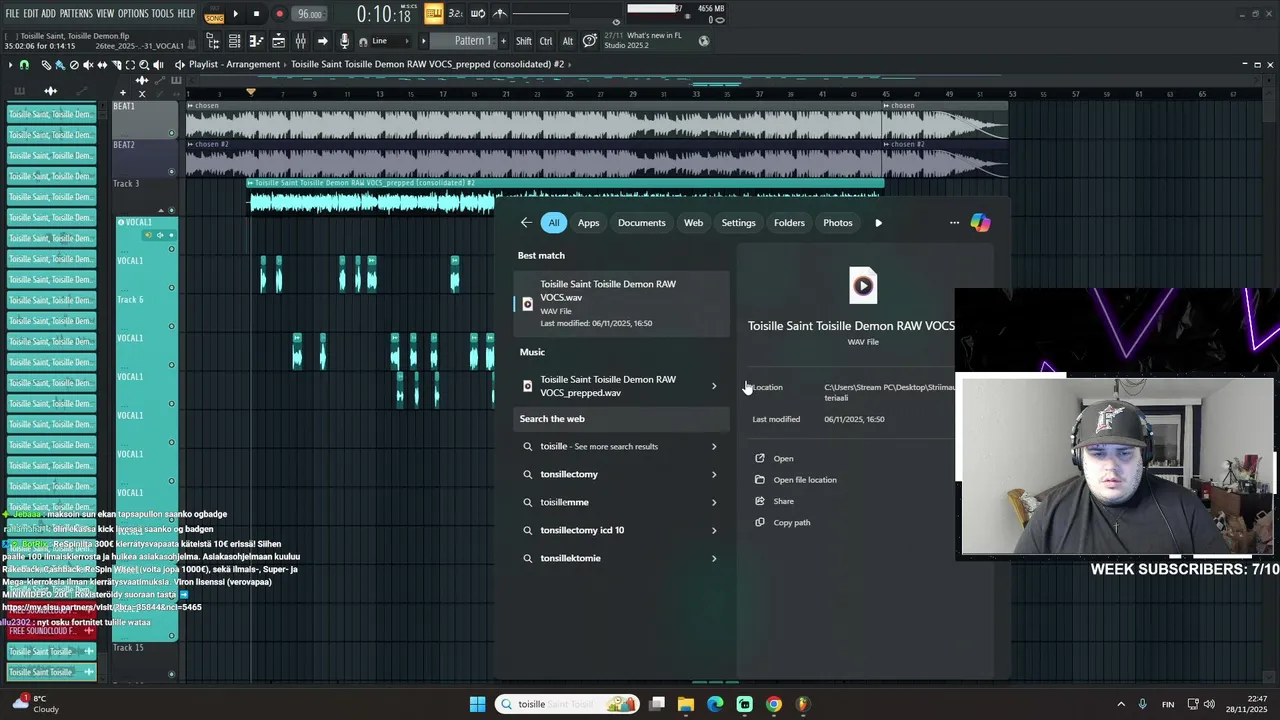
Task: Open search options three-dots menu
Action: (x=954, y=223)
